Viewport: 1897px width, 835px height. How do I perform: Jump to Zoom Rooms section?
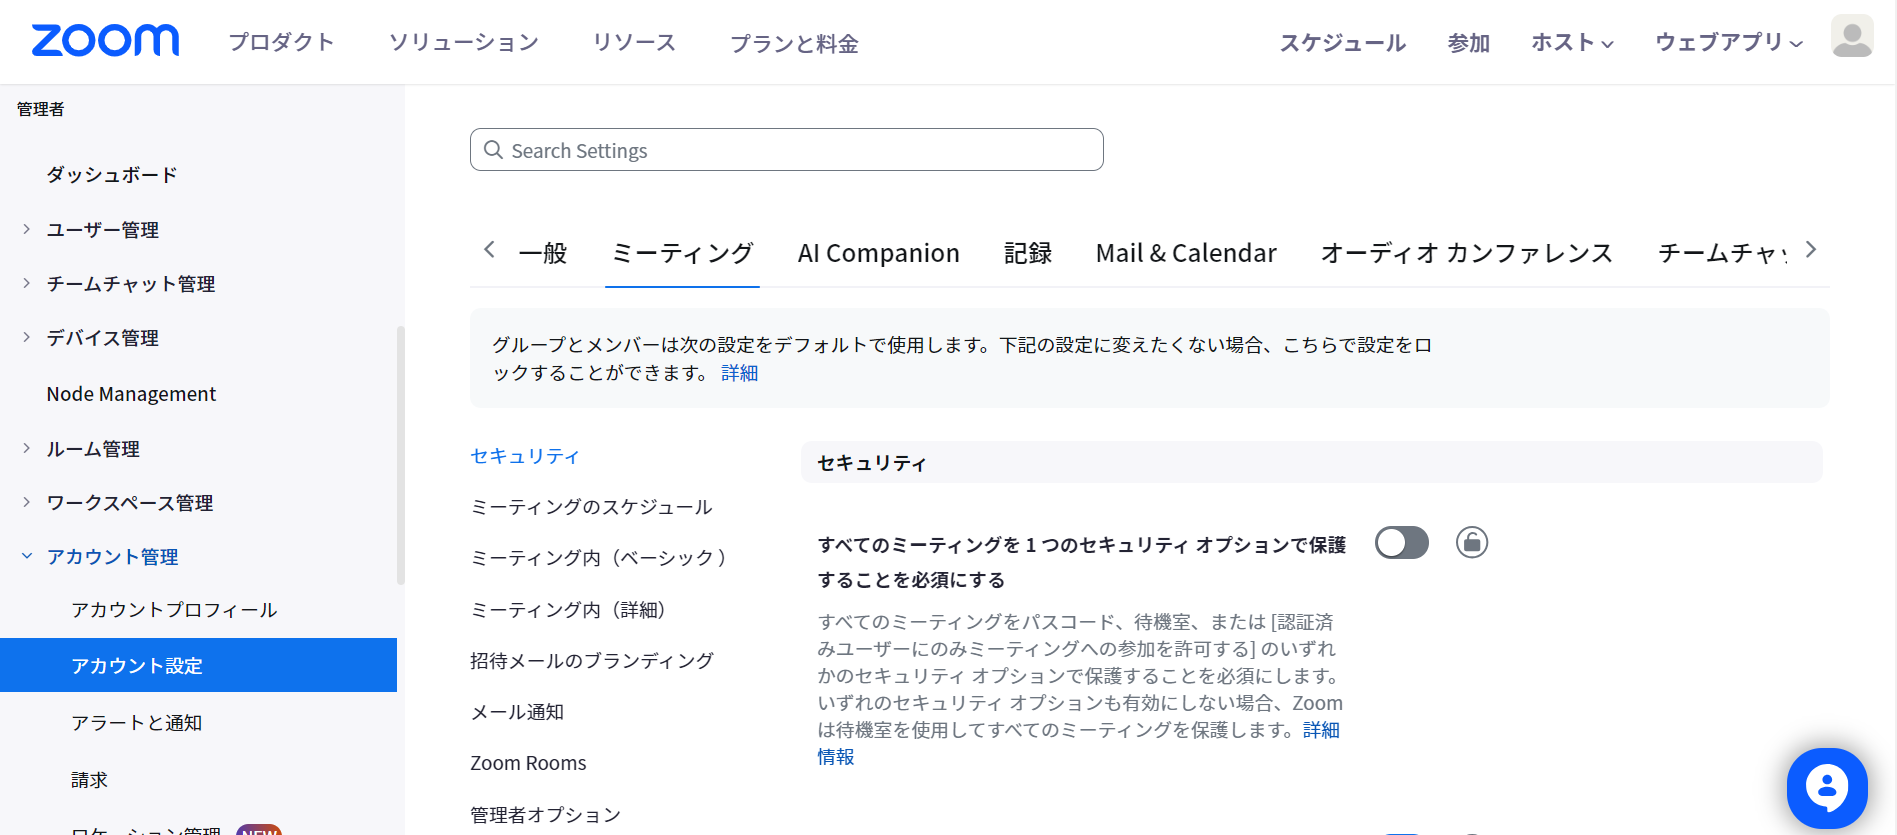coord(528,763)
